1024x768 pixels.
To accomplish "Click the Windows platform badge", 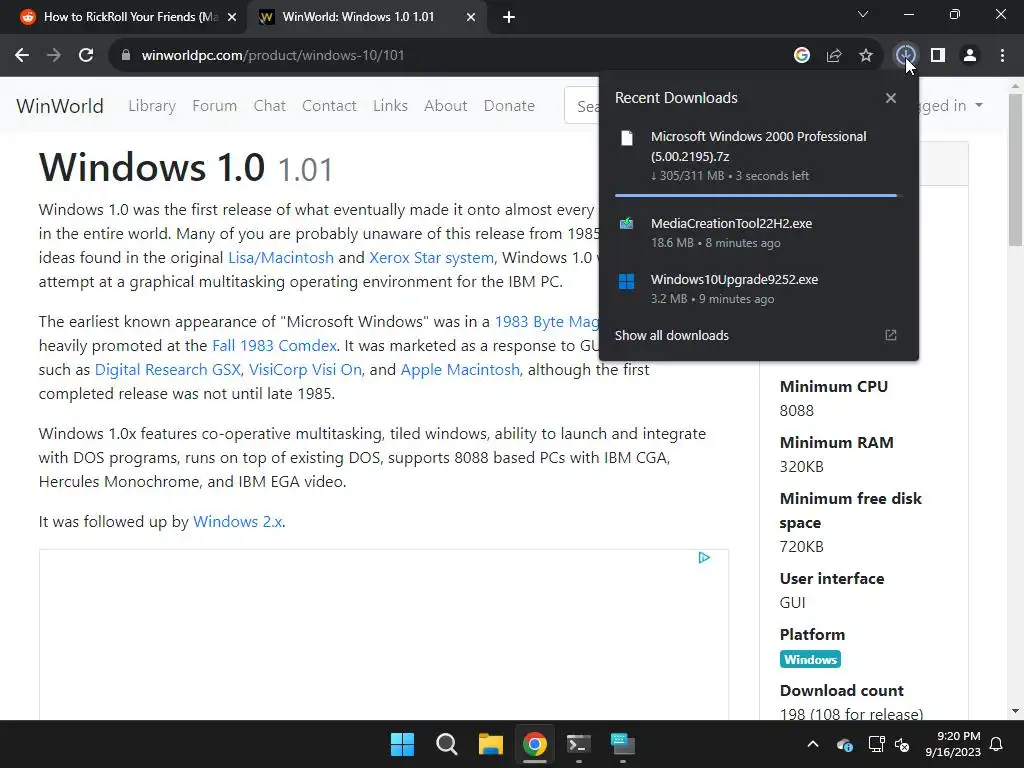I will click(810, 660).
